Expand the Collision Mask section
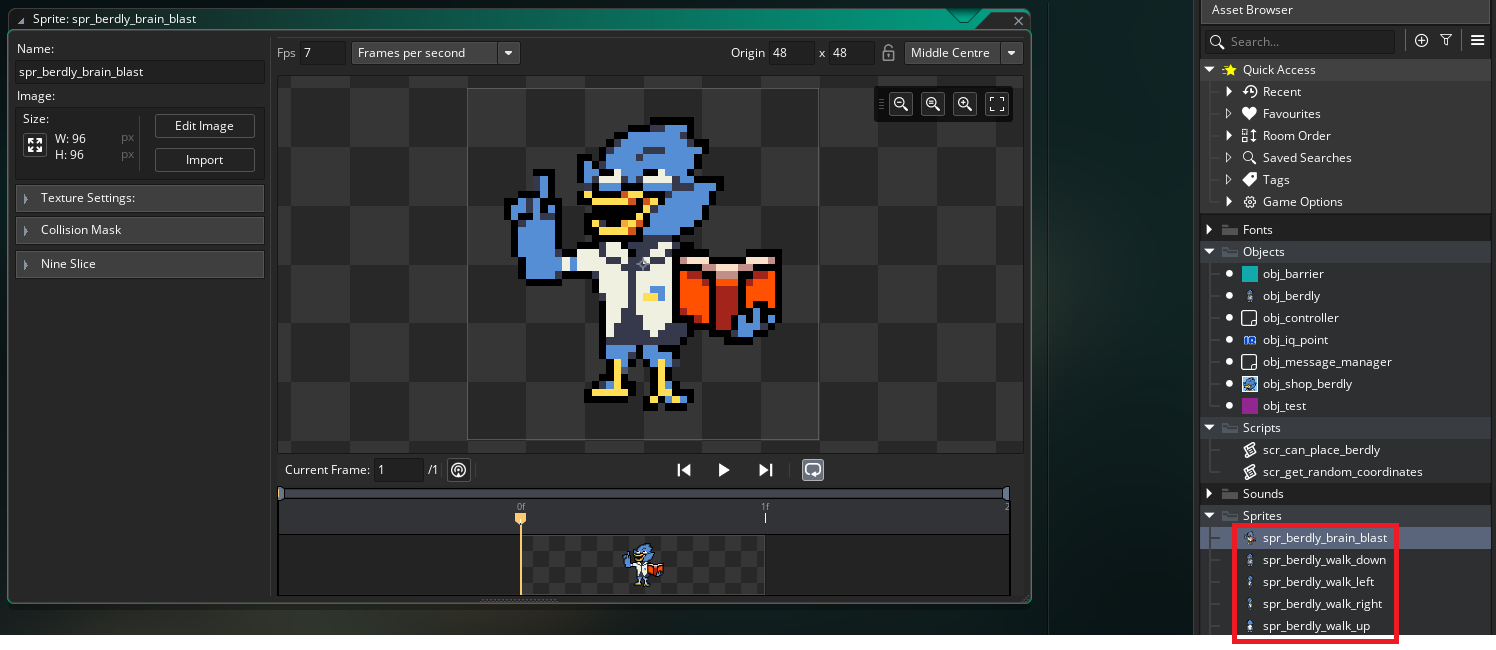 (x=140, y=230)
